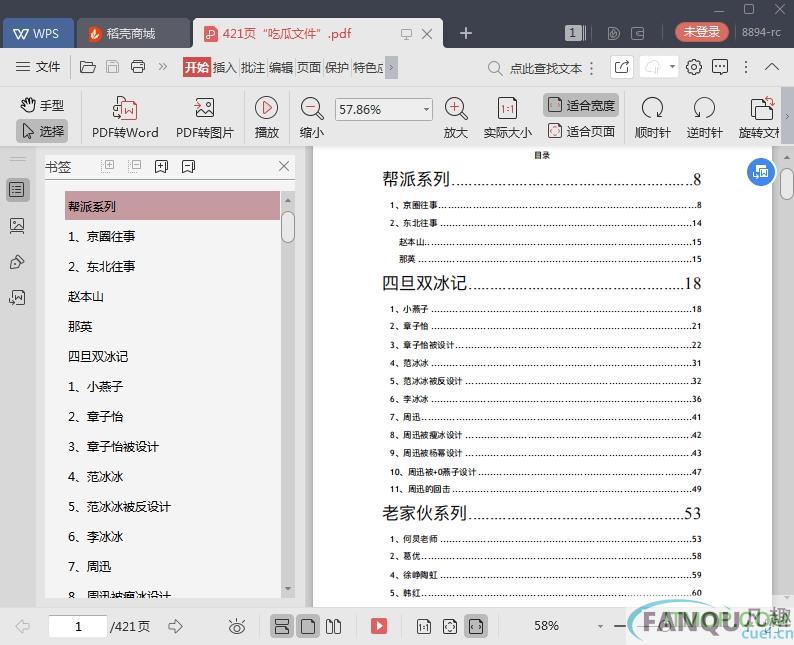Image resolution: width=794 pixels, height=645 pixels.
Task: Expand the status bar 58% zoom dropdown
Action: [x=600, y=626]
